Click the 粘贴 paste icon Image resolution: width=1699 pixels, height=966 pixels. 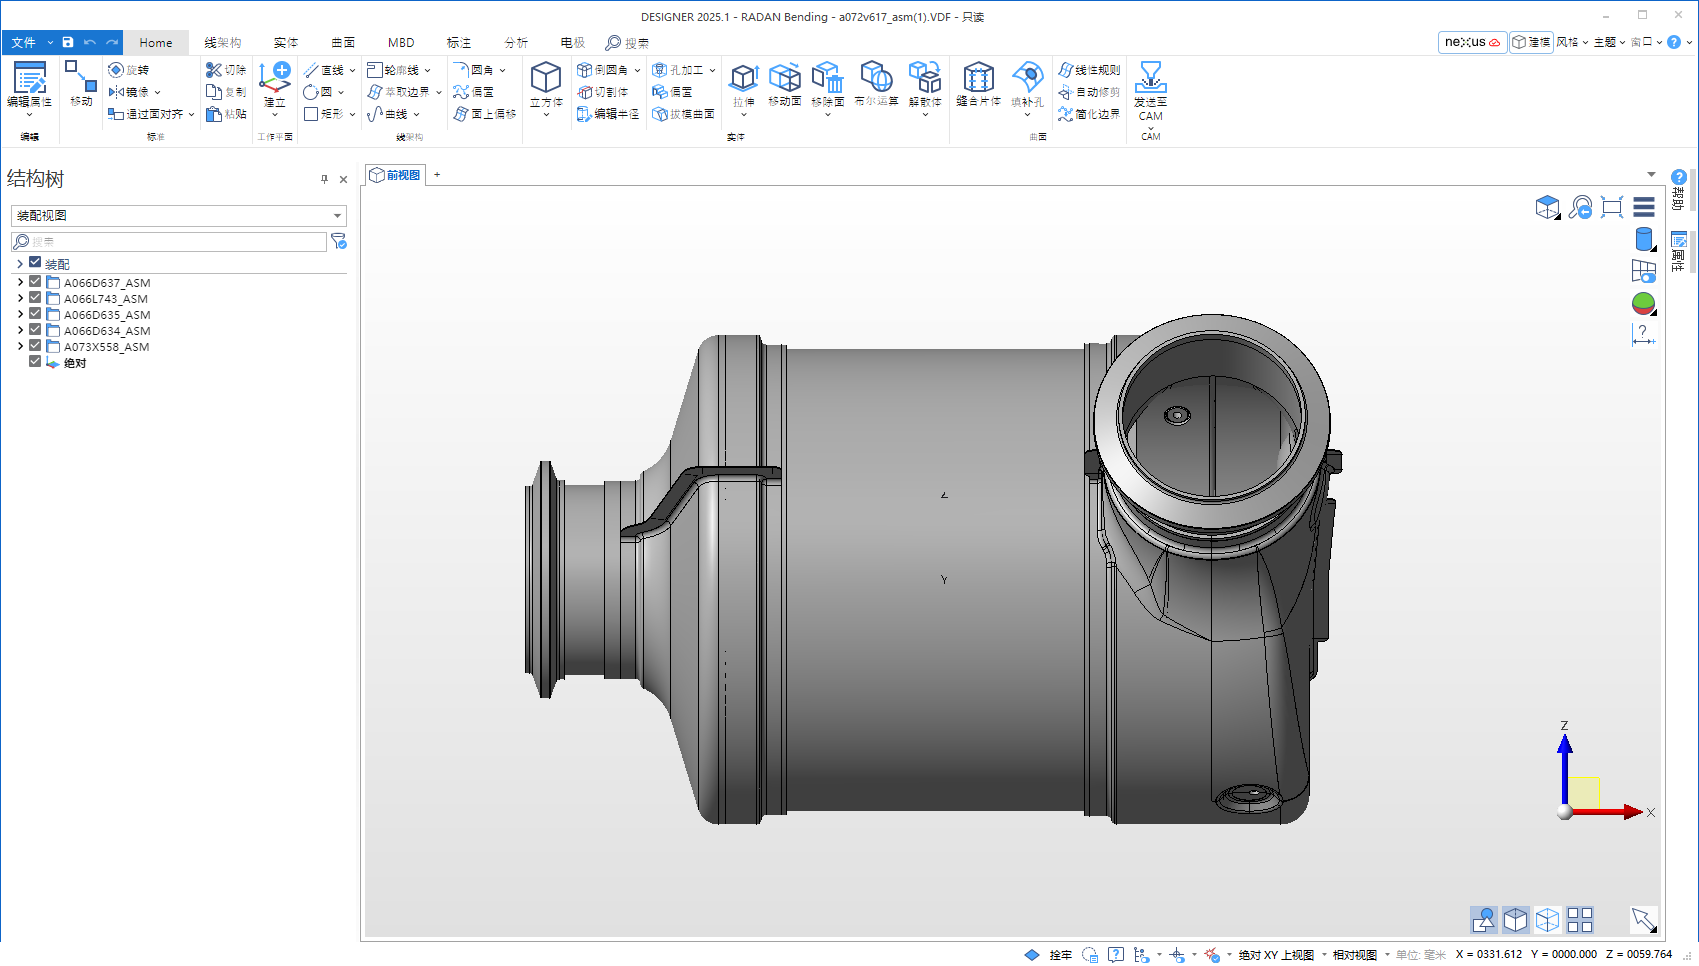click(x=213, y=114)
